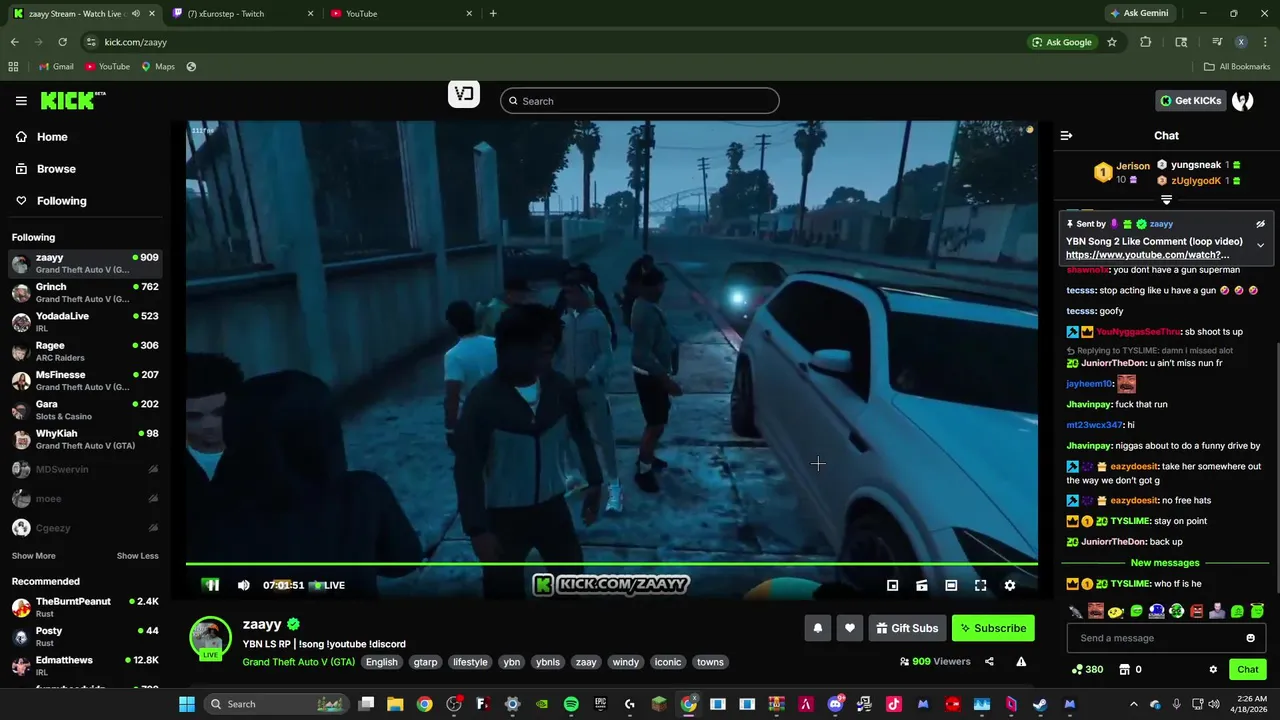Click Show More under the following list

coord(33,556)
